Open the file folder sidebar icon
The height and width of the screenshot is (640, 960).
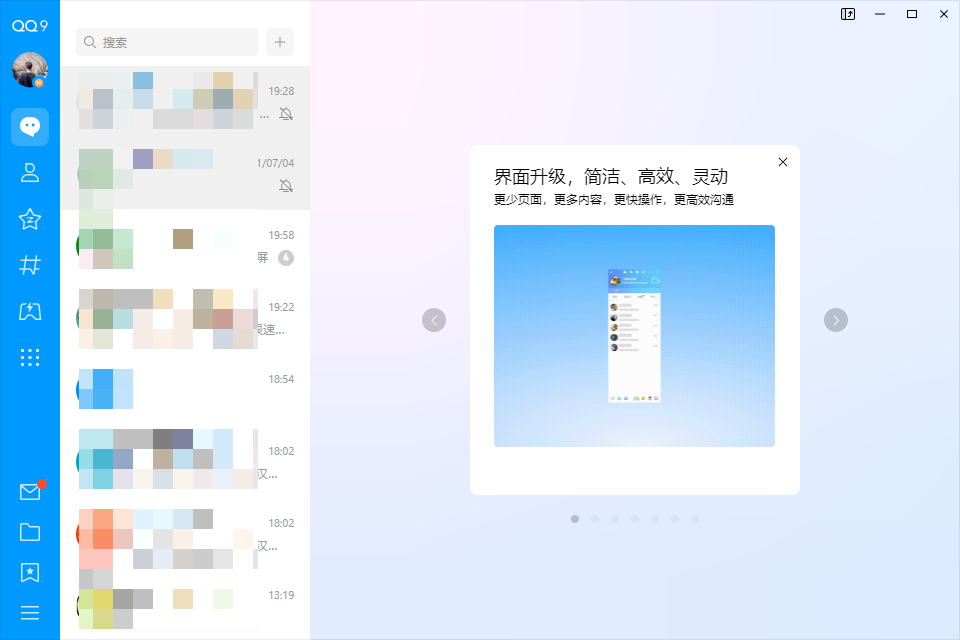[x=30, y=531]
